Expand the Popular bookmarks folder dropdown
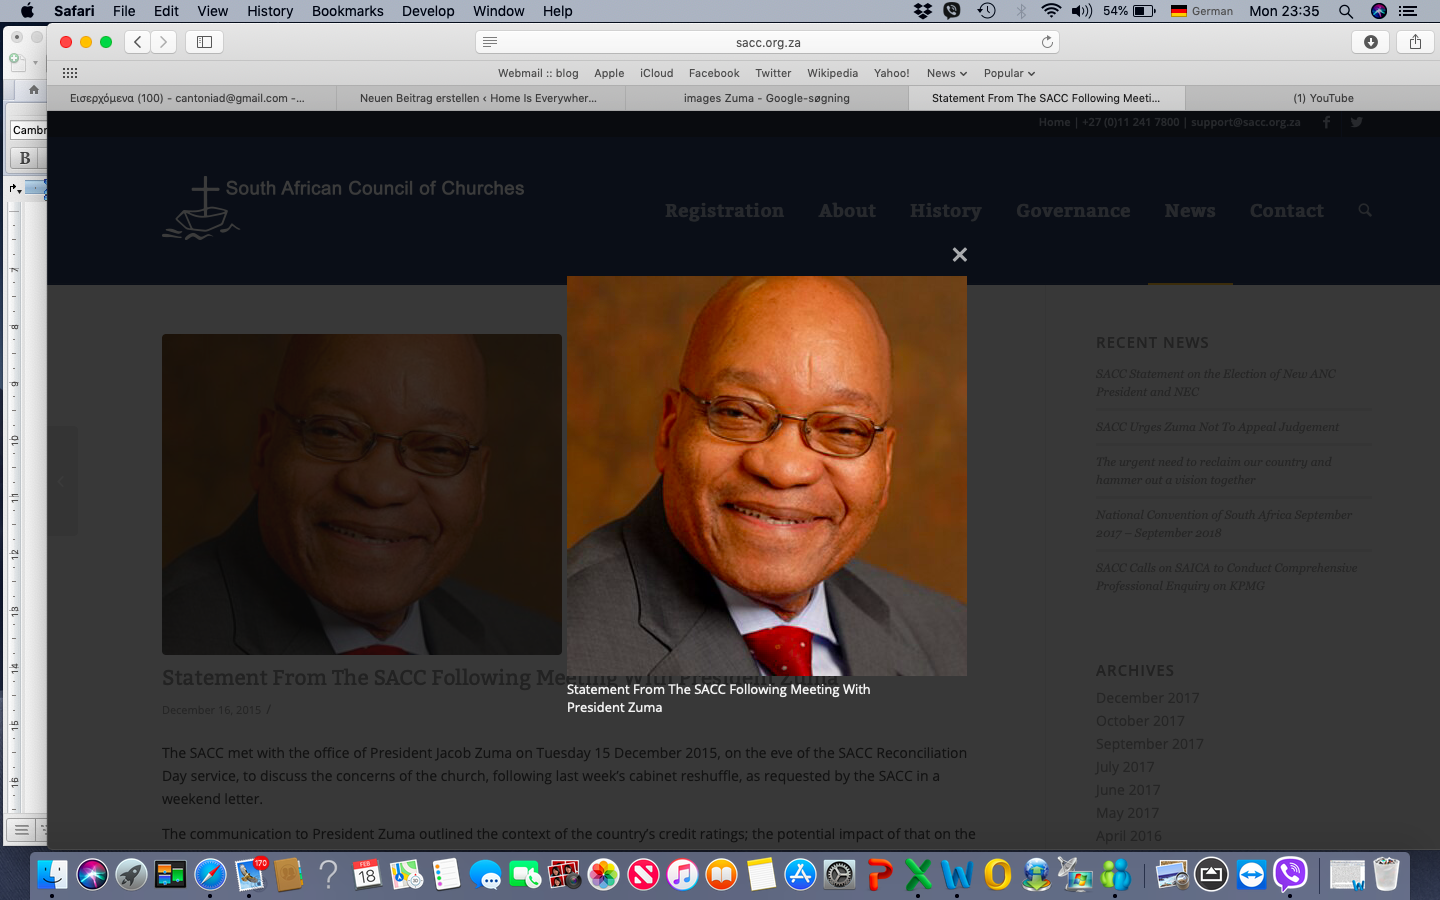 tap(1009, 73)
